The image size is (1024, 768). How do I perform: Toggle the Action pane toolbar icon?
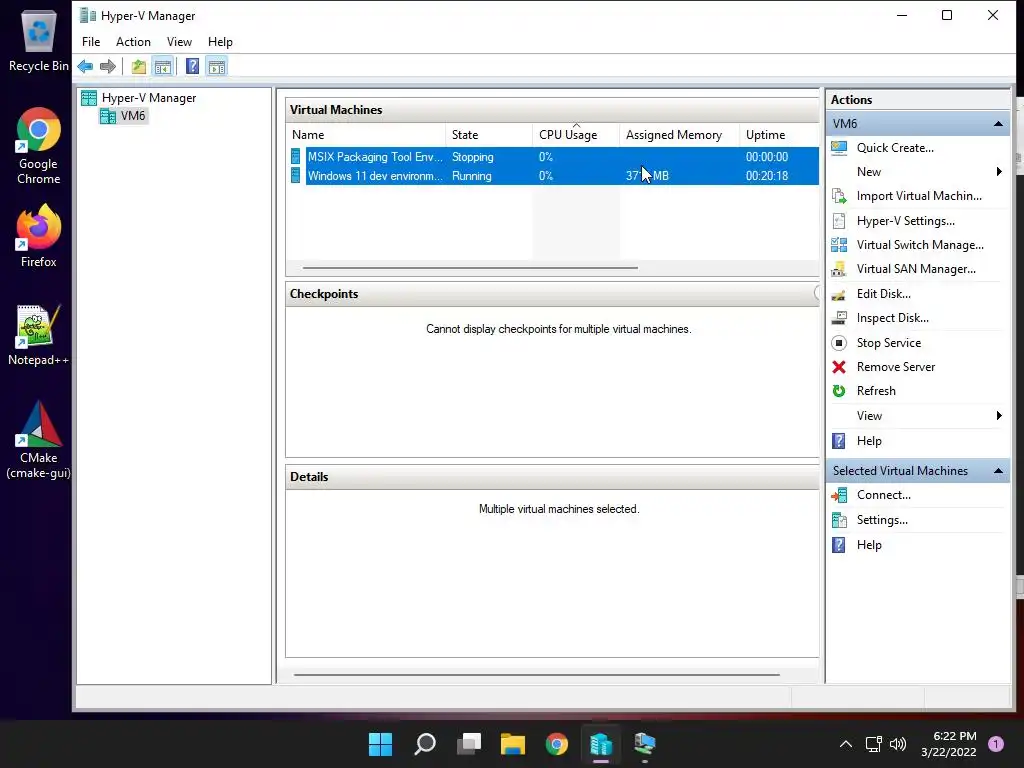217,67
